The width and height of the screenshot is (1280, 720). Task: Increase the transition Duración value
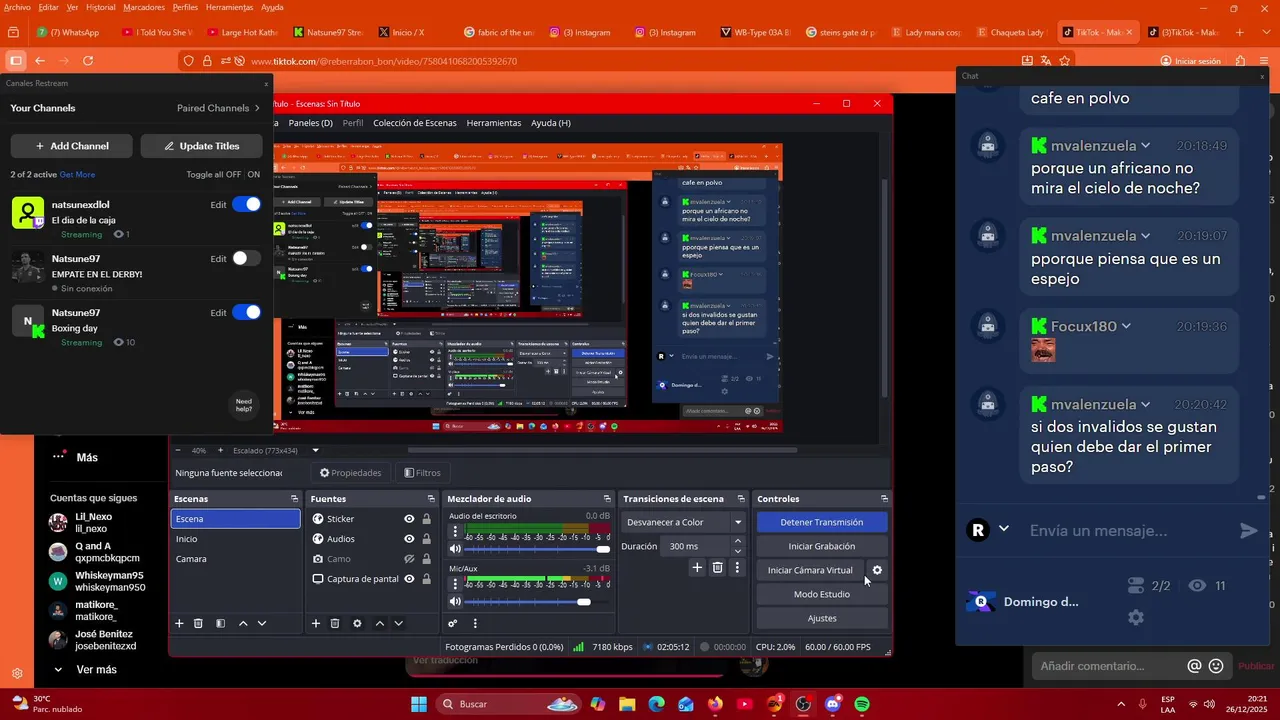coord(738,541)
